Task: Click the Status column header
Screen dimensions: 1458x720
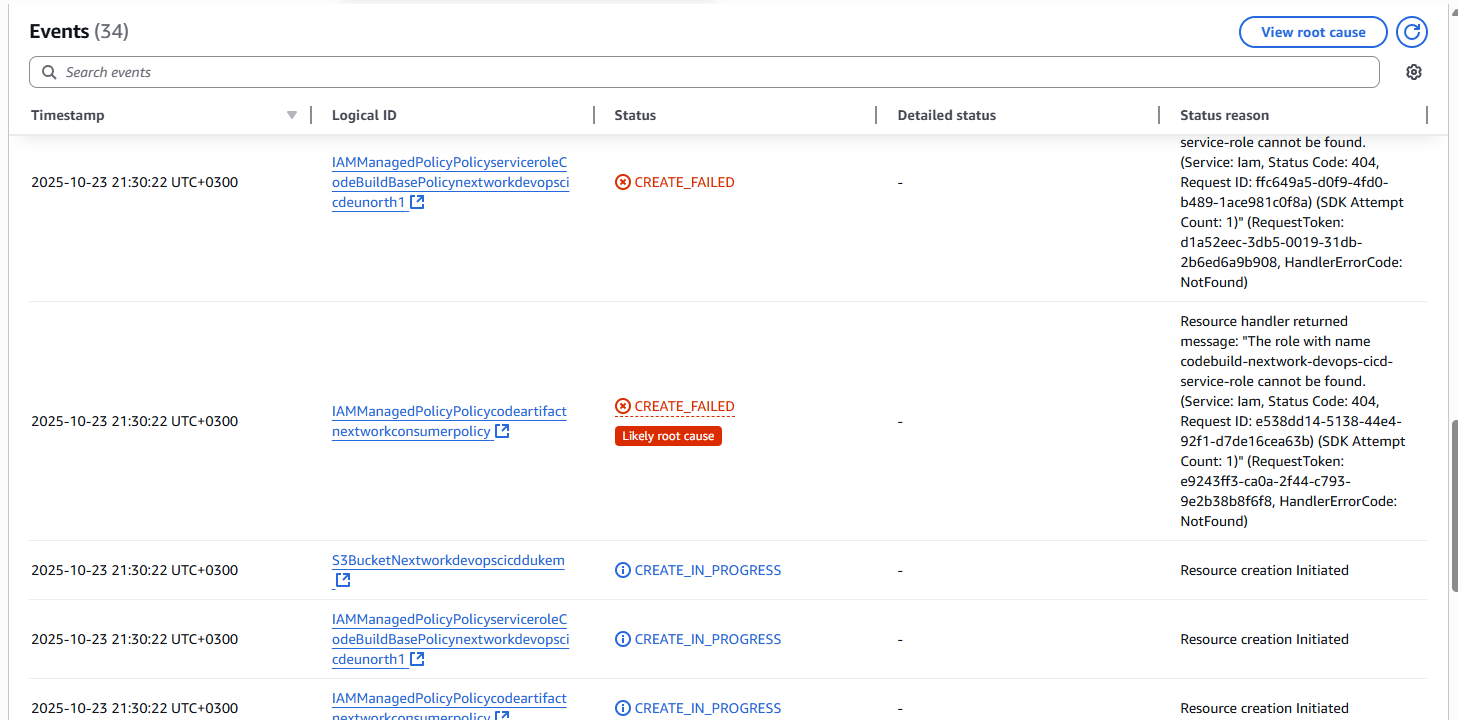Action: pos(635,115)
